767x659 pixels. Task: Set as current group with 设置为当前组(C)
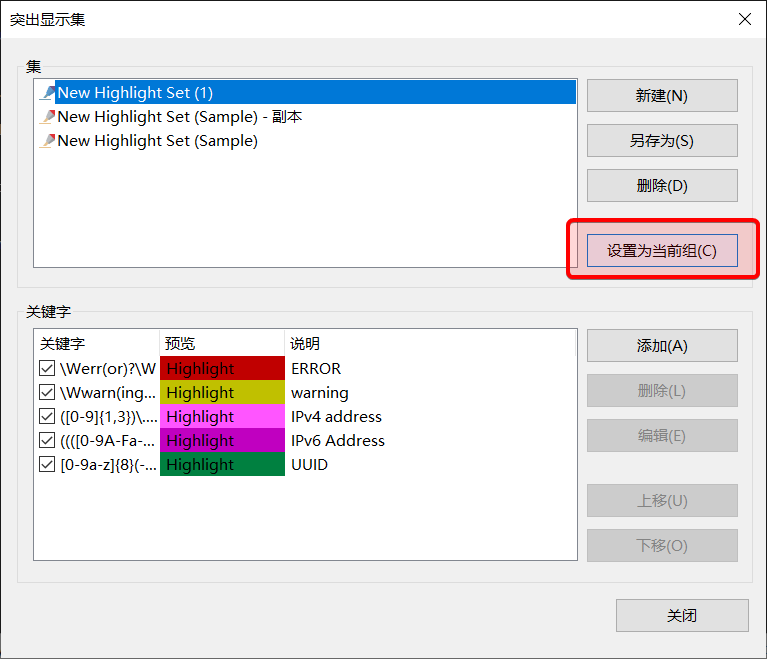(x=662, y=251)
